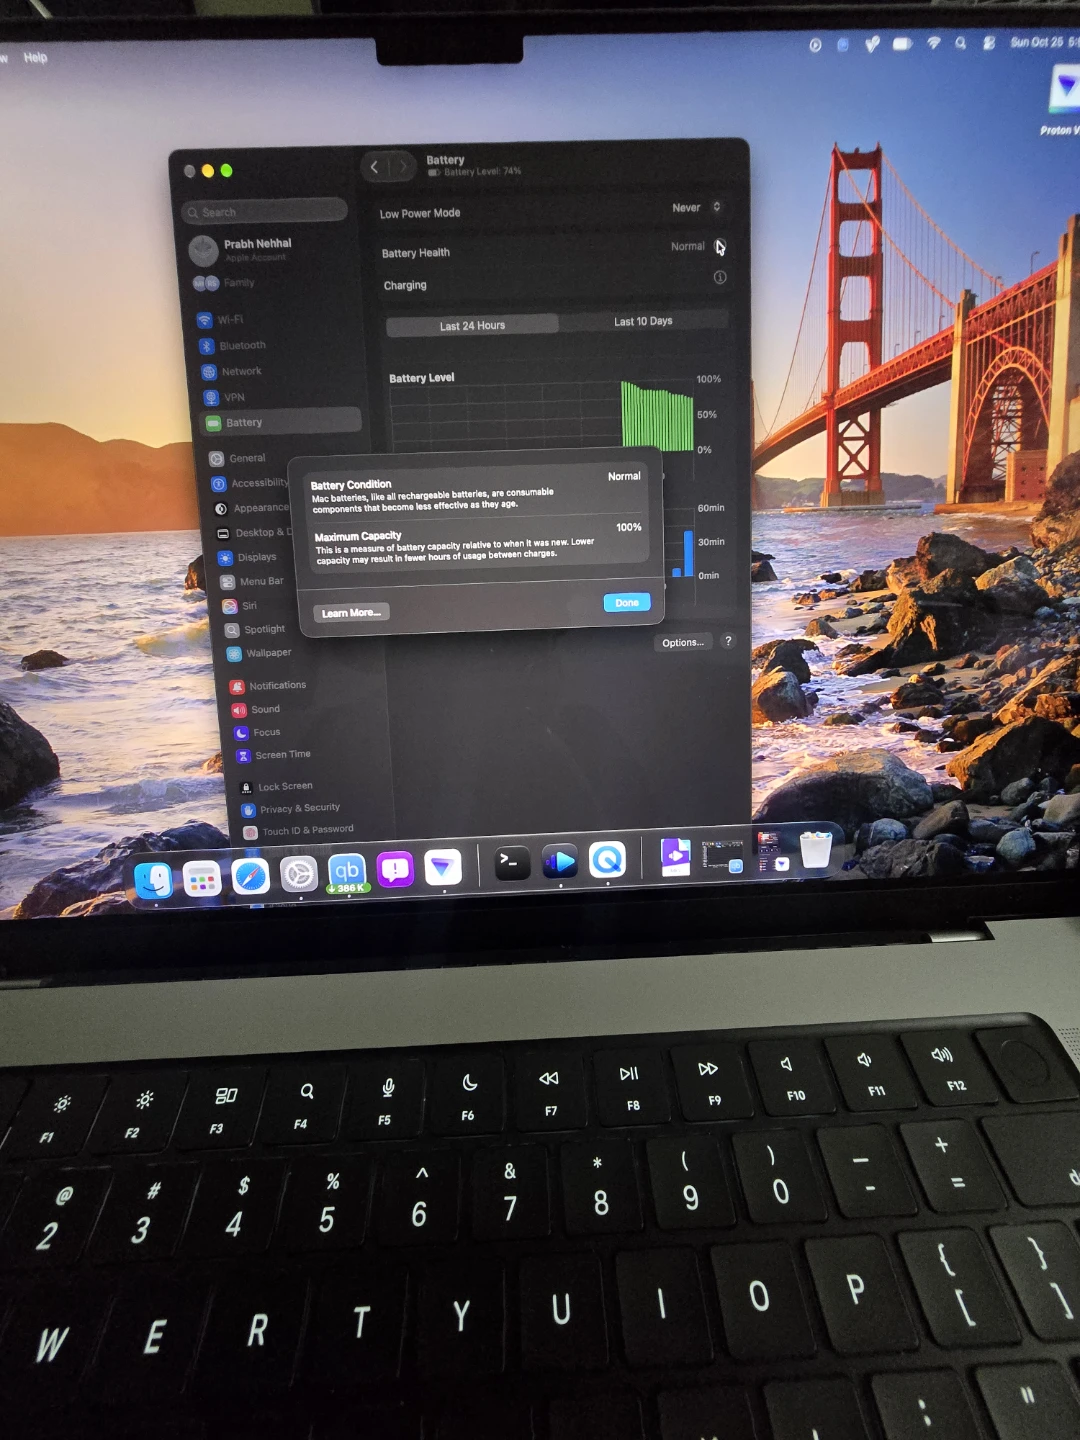The height and width of the screenshot is (1440, 1080).
Task: Open QuickTime Player from the Dock
Action: tap(607, 859)
